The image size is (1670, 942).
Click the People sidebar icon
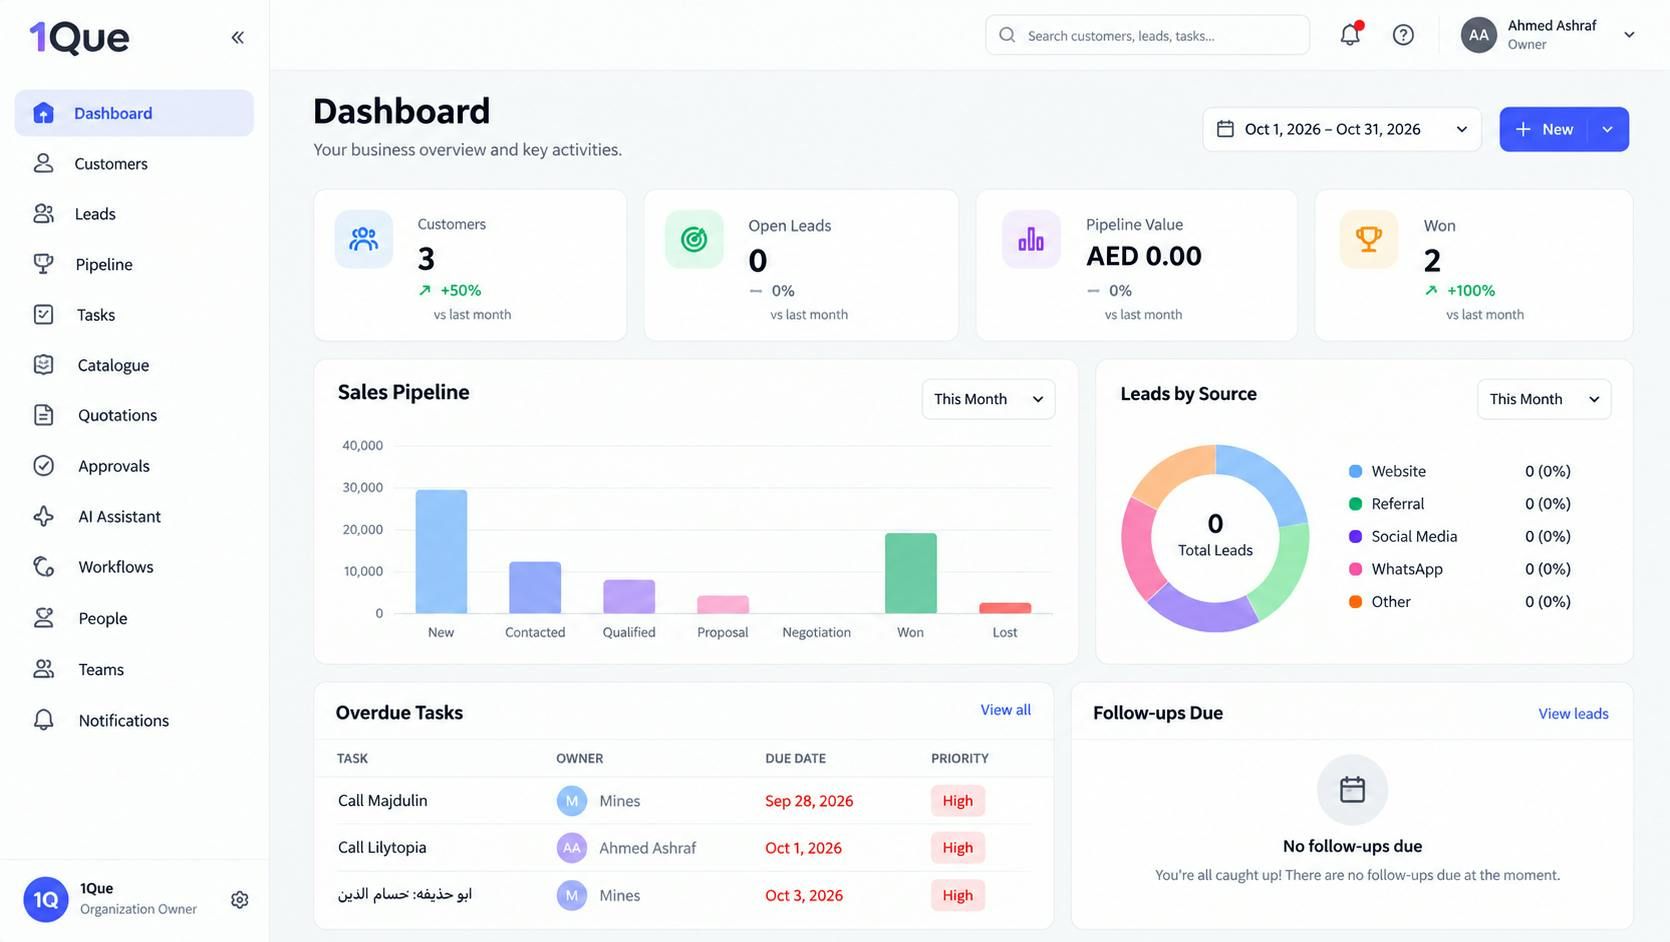(x=43, y=618)
